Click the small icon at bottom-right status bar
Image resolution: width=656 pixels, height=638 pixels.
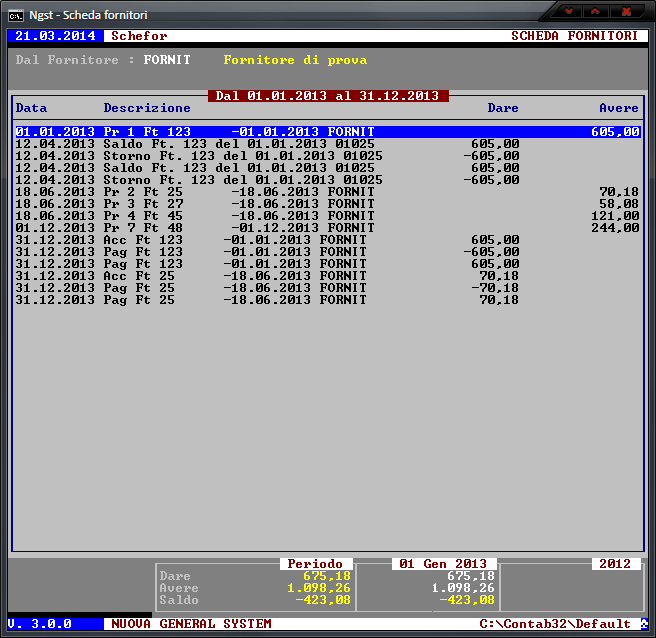(x=643, y=624)
